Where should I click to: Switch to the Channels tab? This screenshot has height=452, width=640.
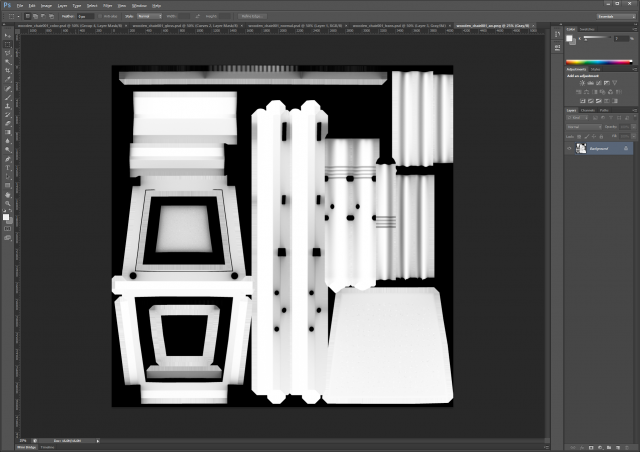tap(588, 110)
